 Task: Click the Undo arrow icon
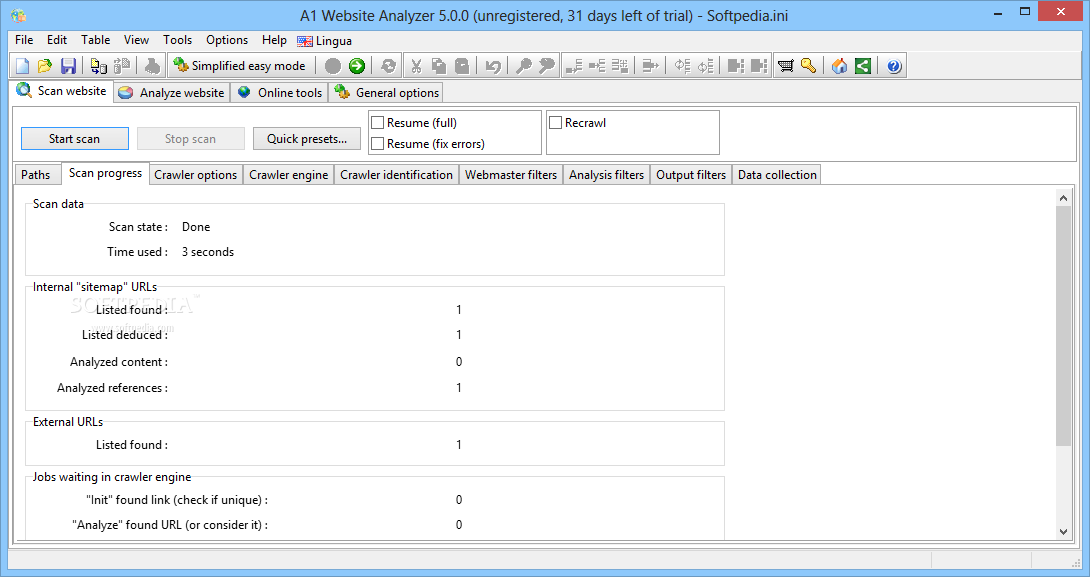tap(493, 66)
